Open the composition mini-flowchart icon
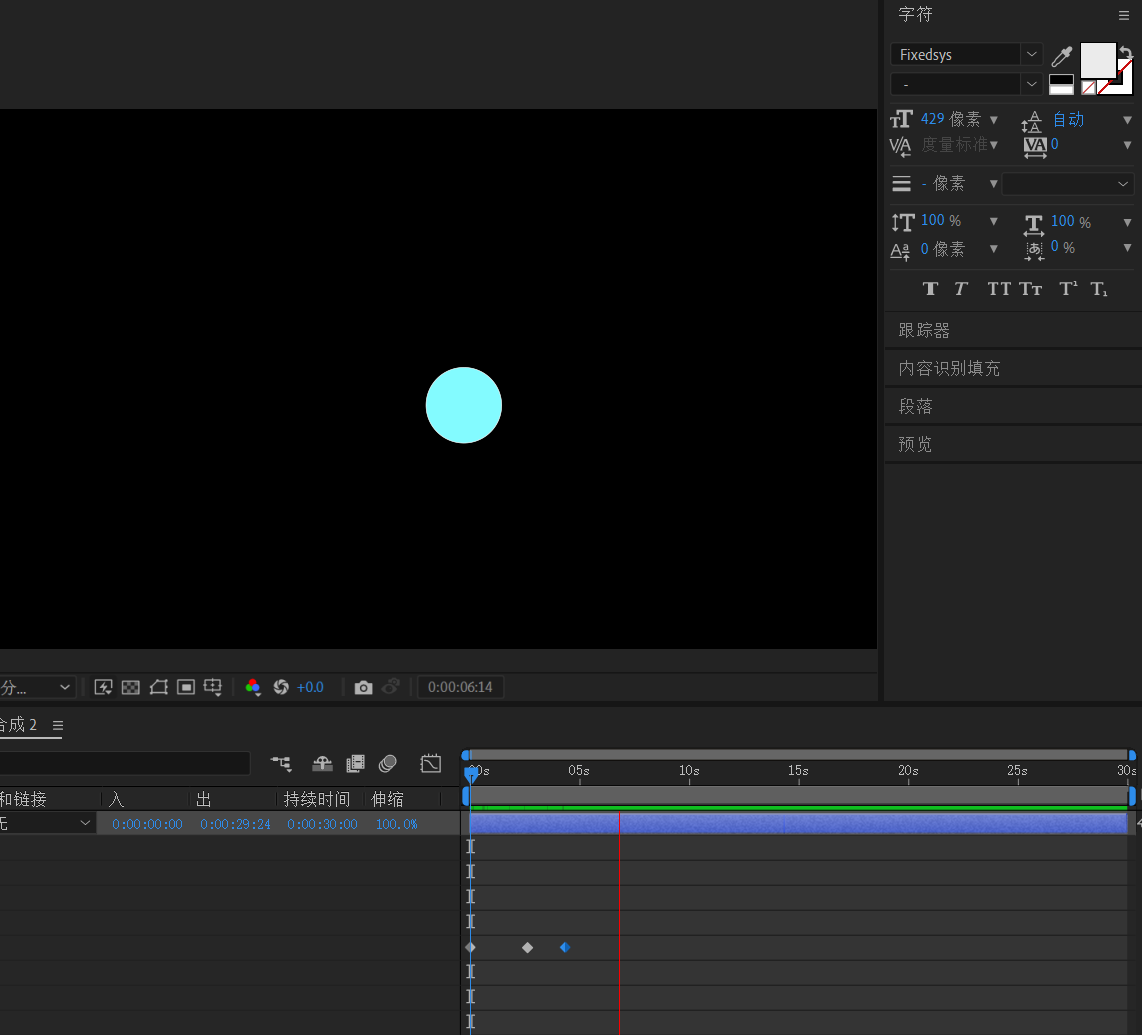Viewport: 1142px width, 1035px height. point(281,764)
